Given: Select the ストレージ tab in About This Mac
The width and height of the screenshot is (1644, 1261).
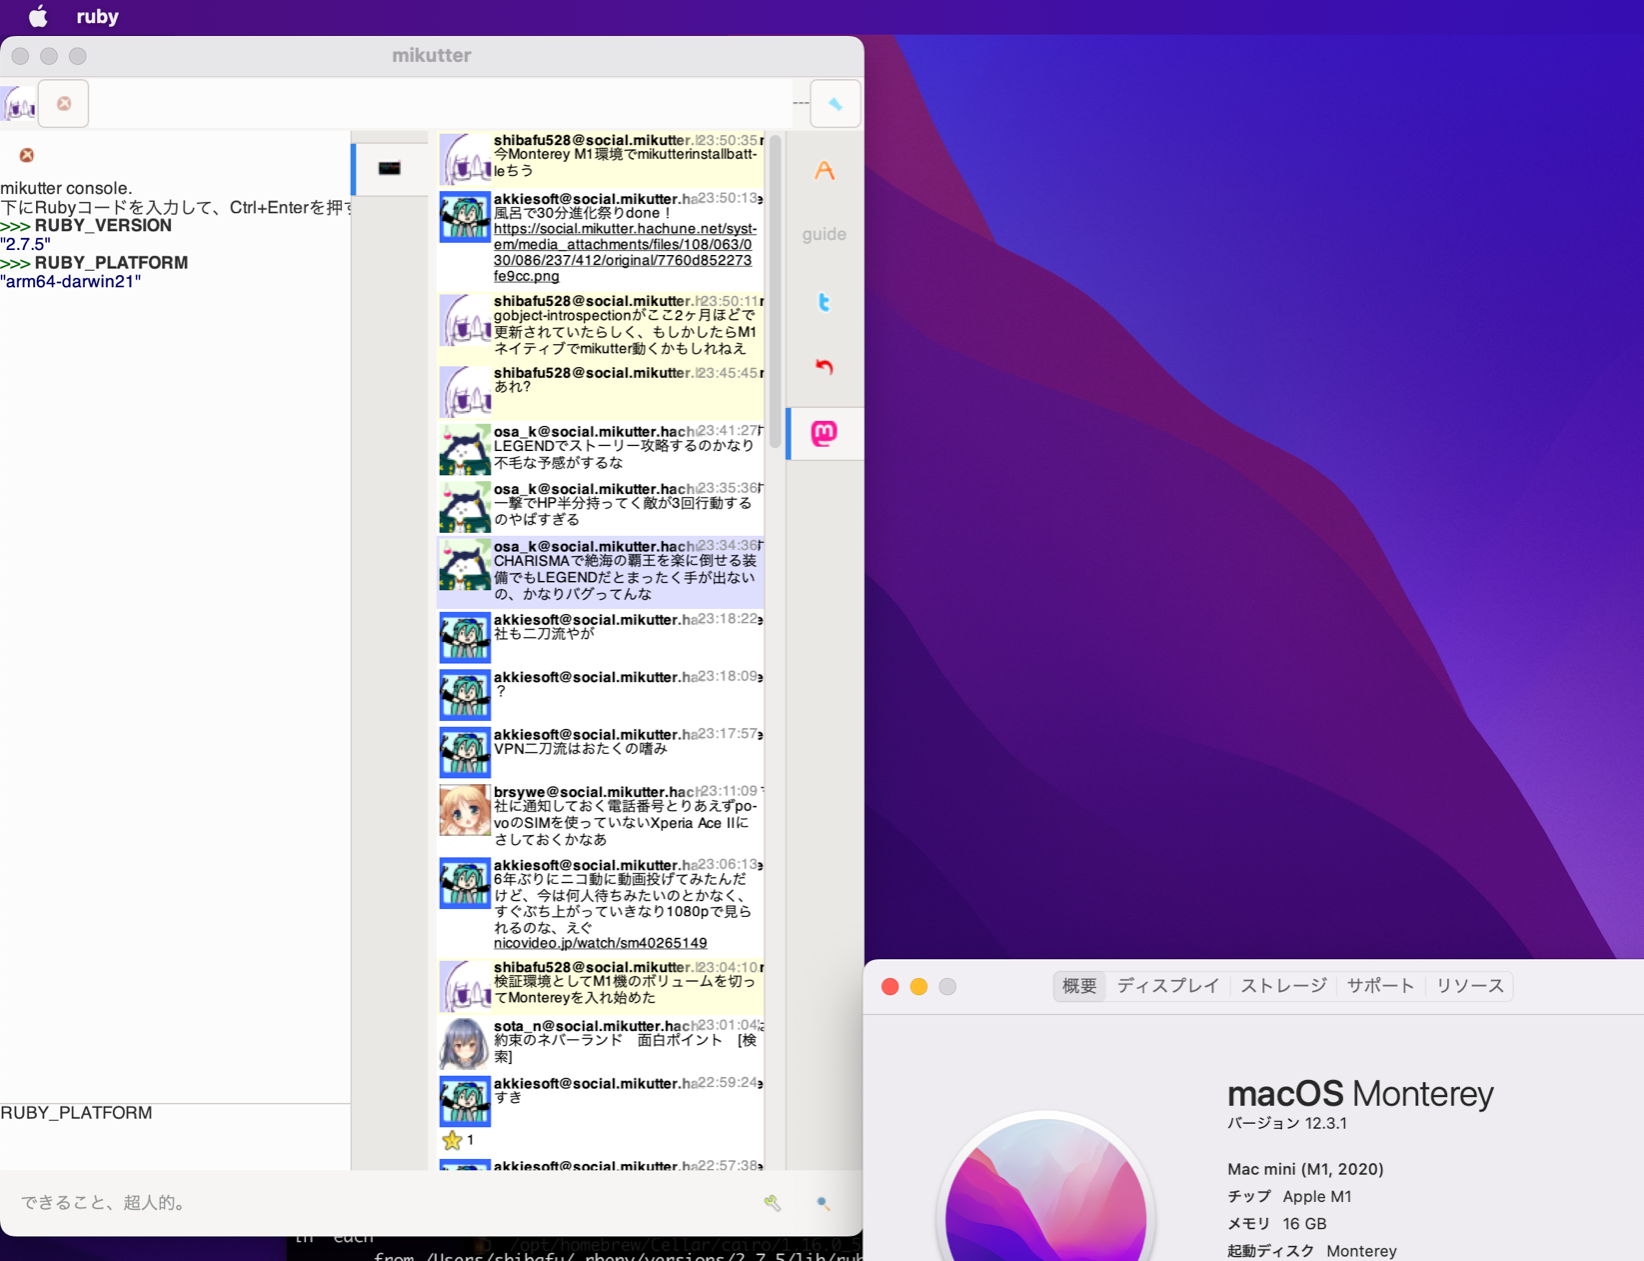Looking at the screenshot, I should [x=1283, y=986].
